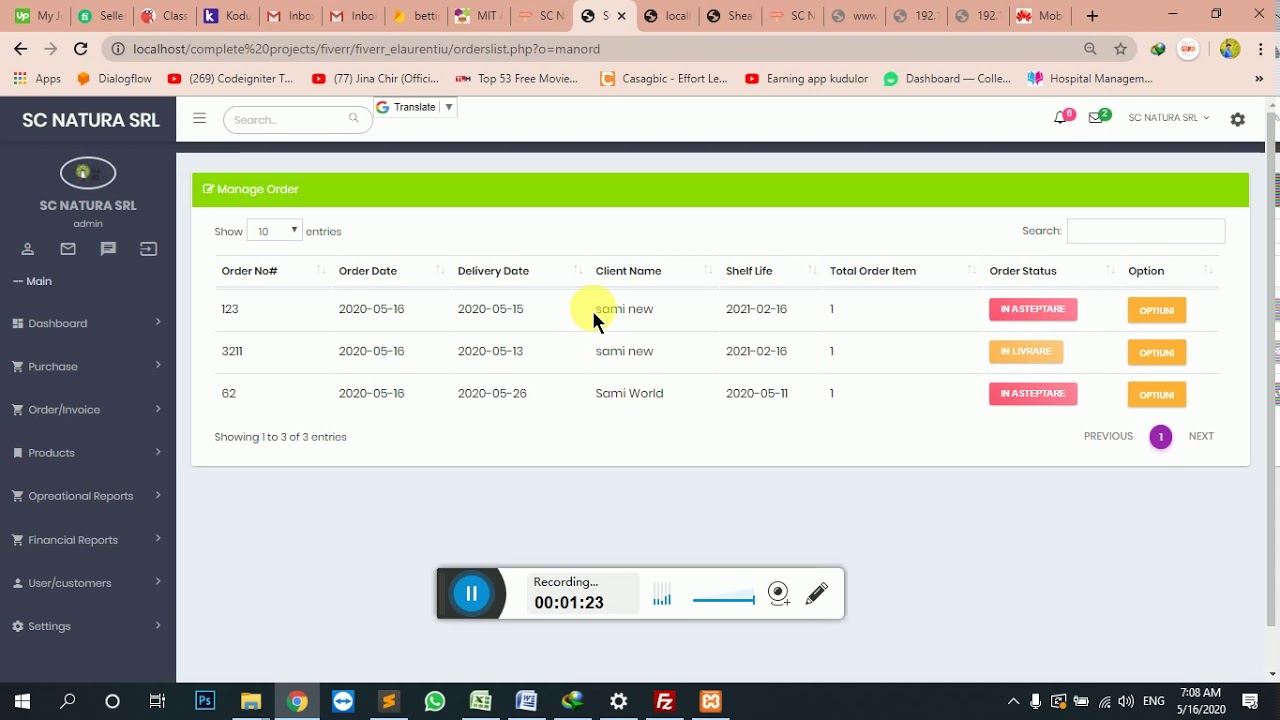Sort table by Shelf Life column
Image resolution: width=1280 pixels, height=720 pixels.
click(x=770, y=271)
